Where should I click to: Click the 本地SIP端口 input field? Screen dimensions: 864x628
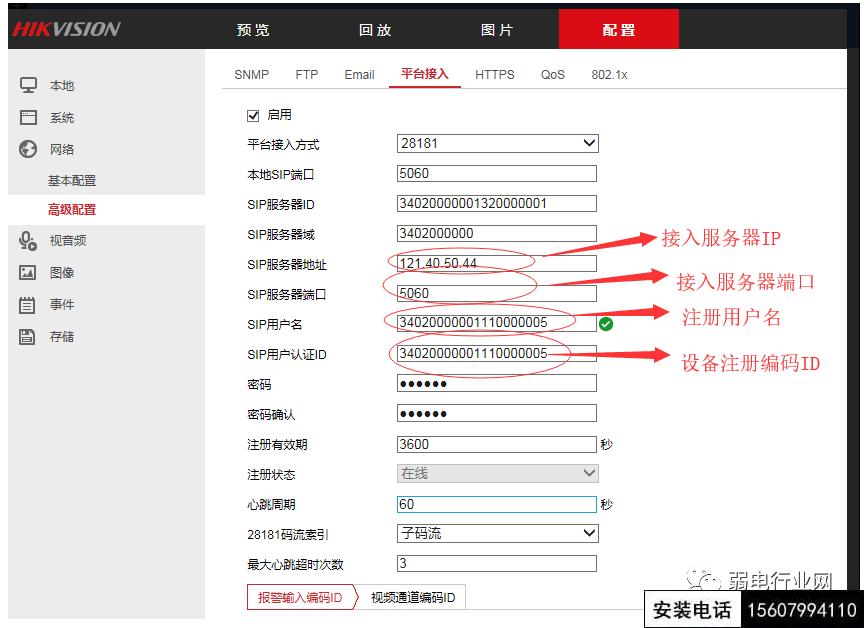click(496, 174)
